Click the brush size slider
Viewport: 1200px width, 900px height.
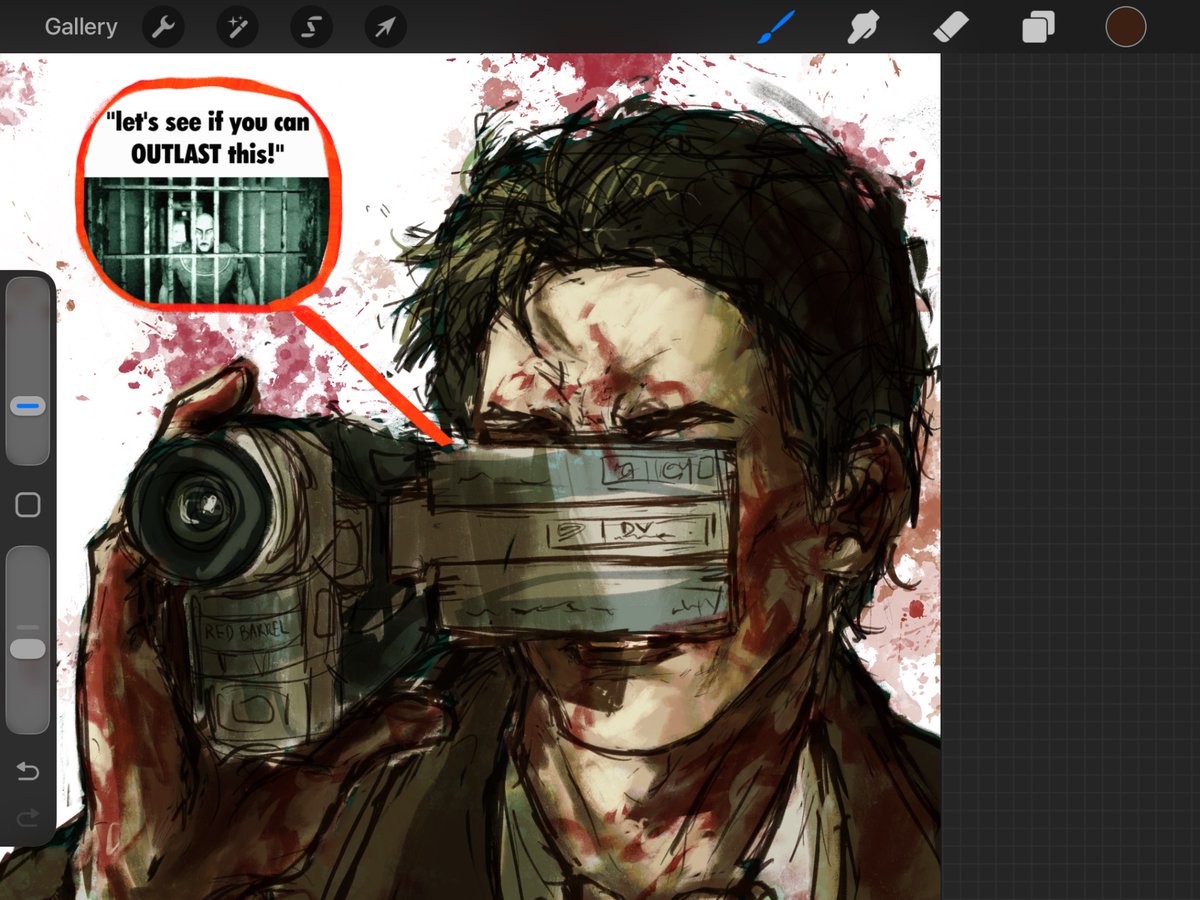28,371
